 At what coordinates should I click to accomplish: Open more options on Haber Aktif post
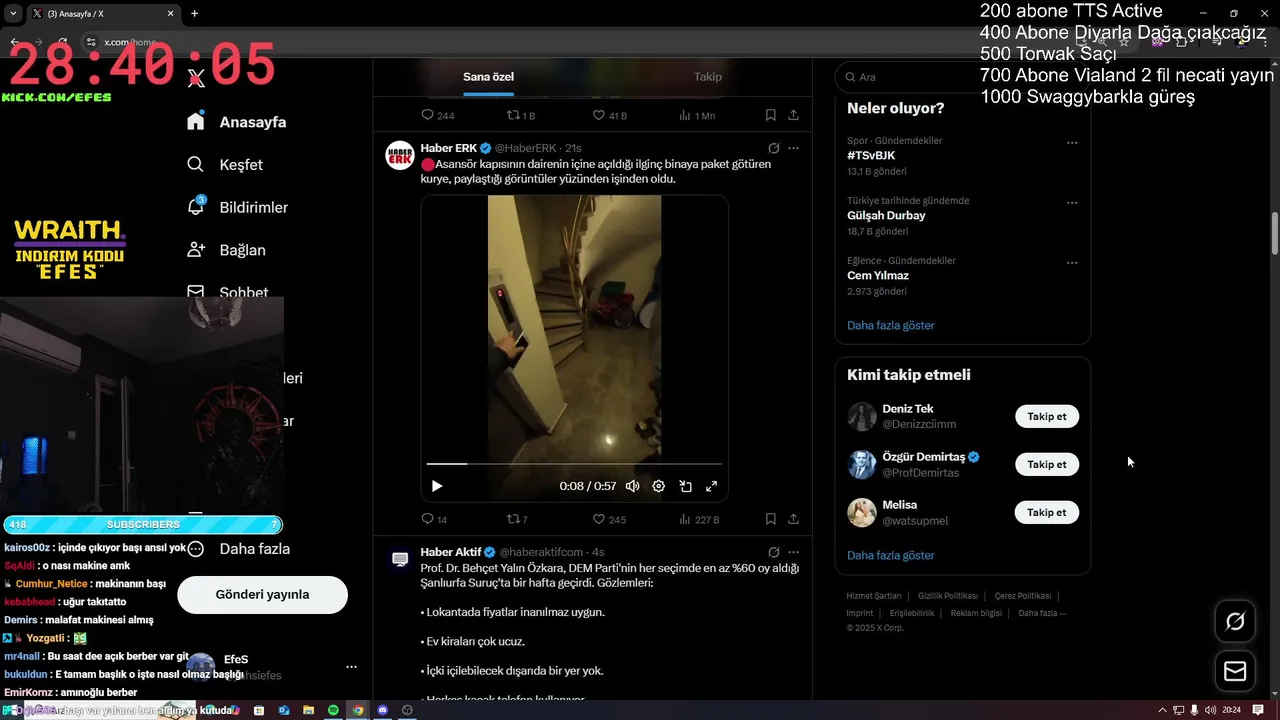[x=793, y=552]
